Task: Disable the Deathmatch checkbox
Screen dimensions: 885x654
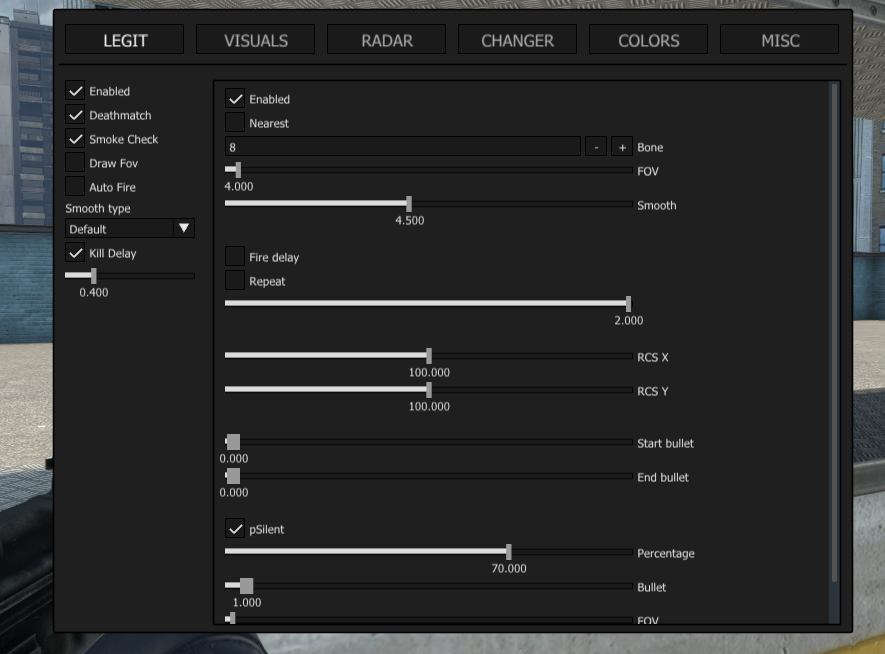Action: (x=76, y=115)
